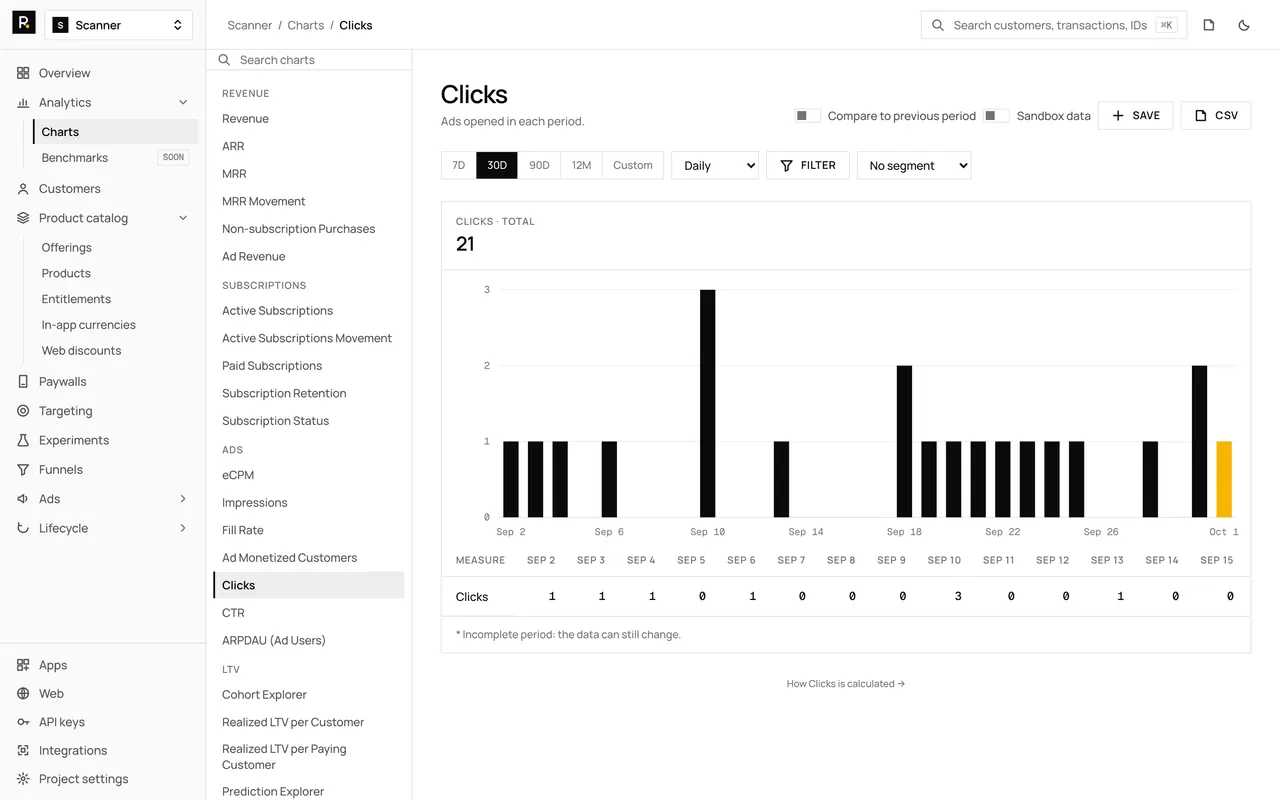Open the CTR chart in the list
Screen dimensions: 1280x800
[x=309, y=613]
